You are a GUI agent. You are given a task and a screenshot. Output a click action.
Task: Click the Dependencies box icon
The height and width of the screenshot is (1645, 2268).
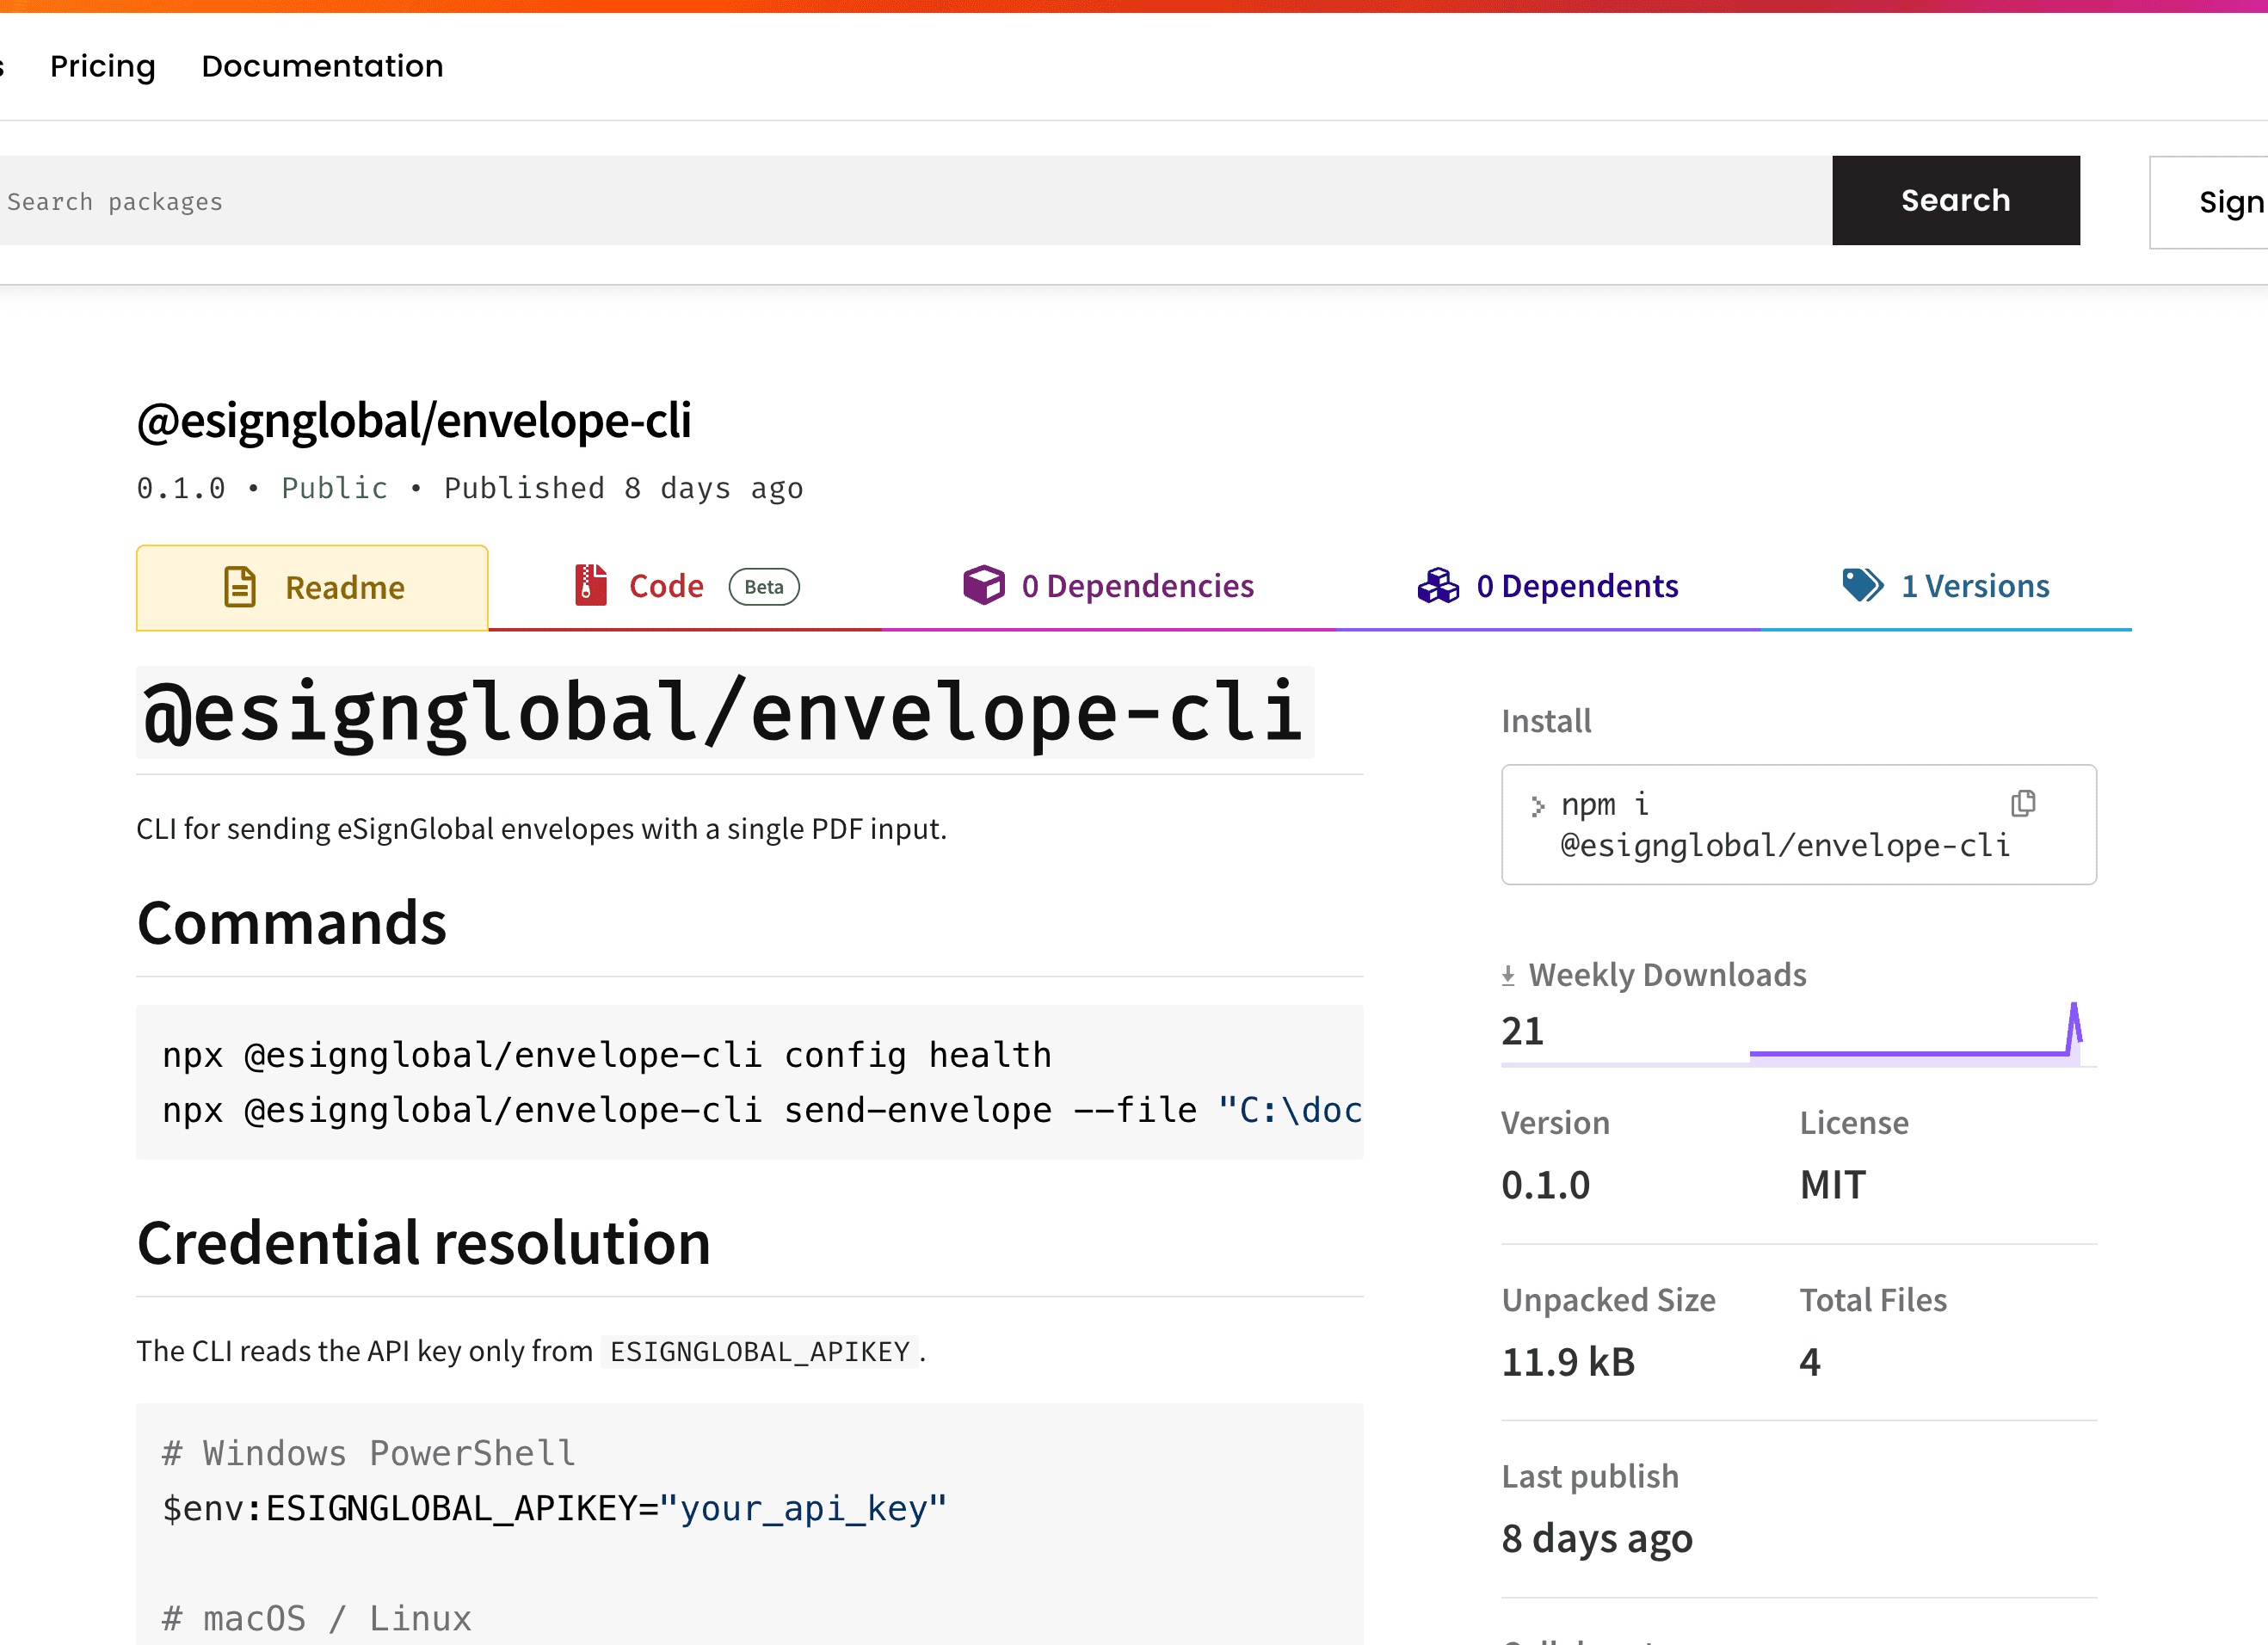984,585
